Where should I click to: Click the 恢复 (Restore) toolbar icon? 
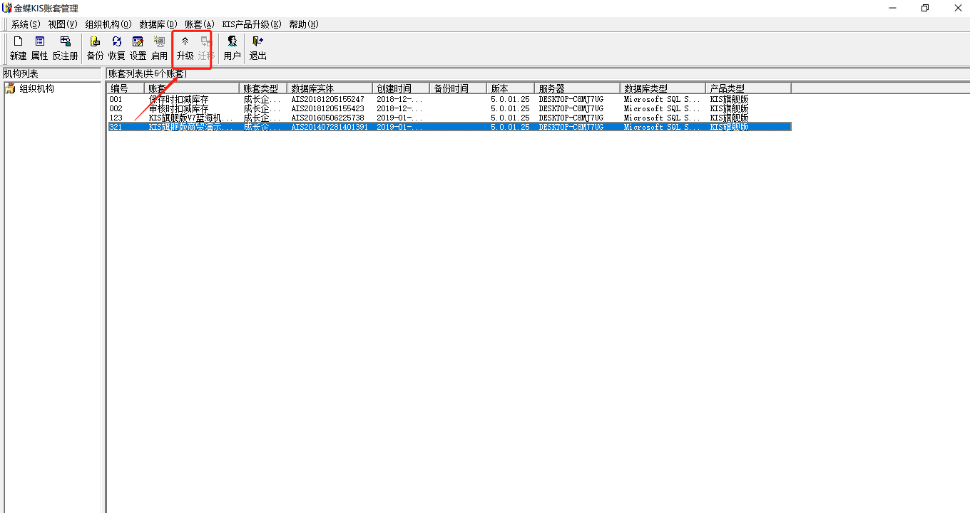117,48
